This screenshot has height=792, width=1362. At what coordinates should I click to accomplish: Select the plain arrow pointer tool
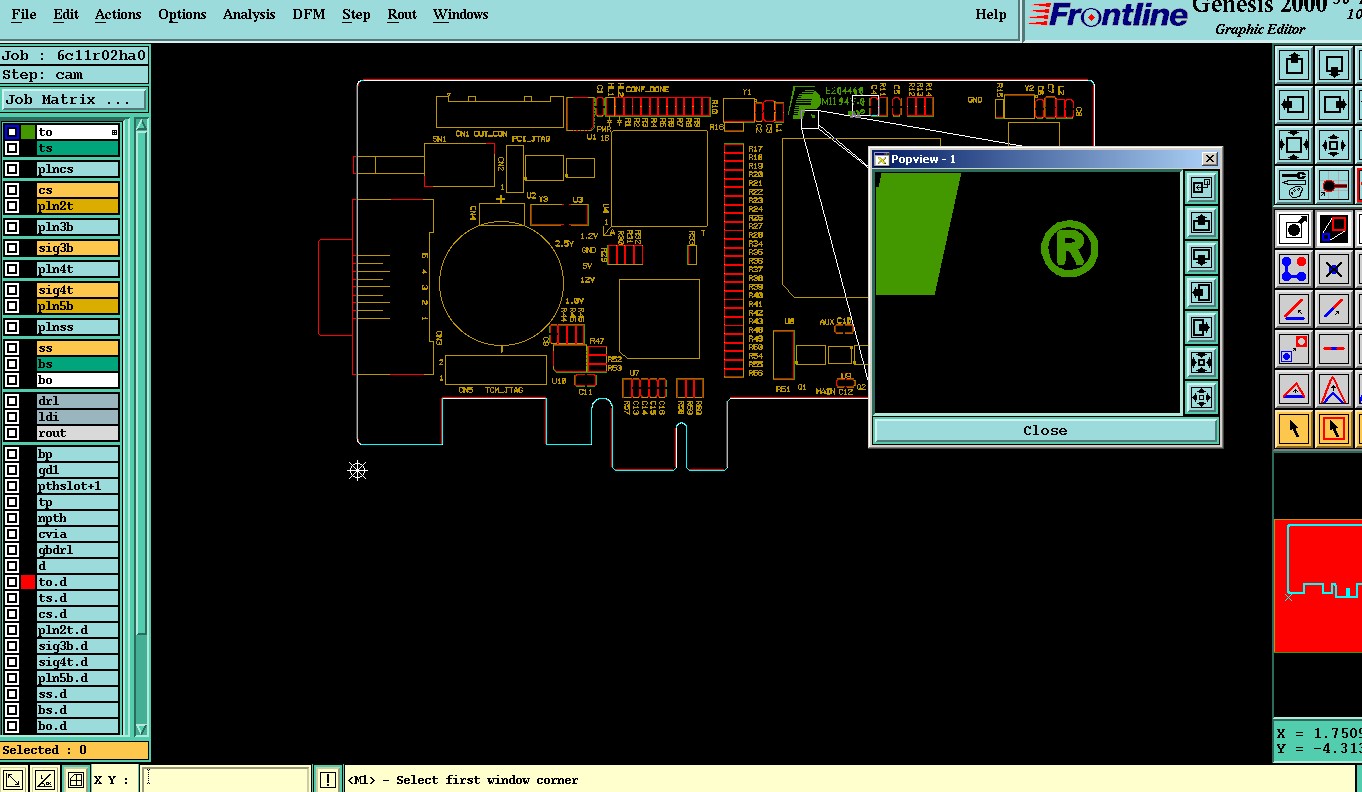[x=1294, y=429]
